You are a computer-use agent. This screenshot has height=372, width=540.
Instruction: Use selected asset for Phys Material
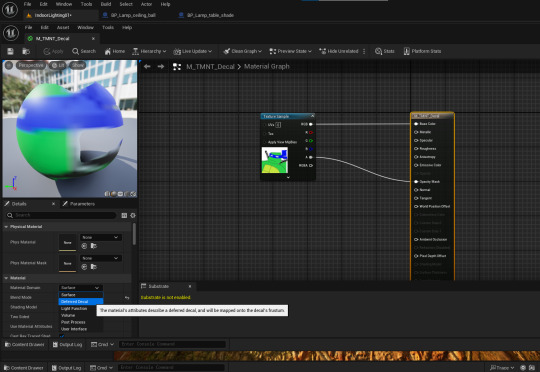[84, 246]
